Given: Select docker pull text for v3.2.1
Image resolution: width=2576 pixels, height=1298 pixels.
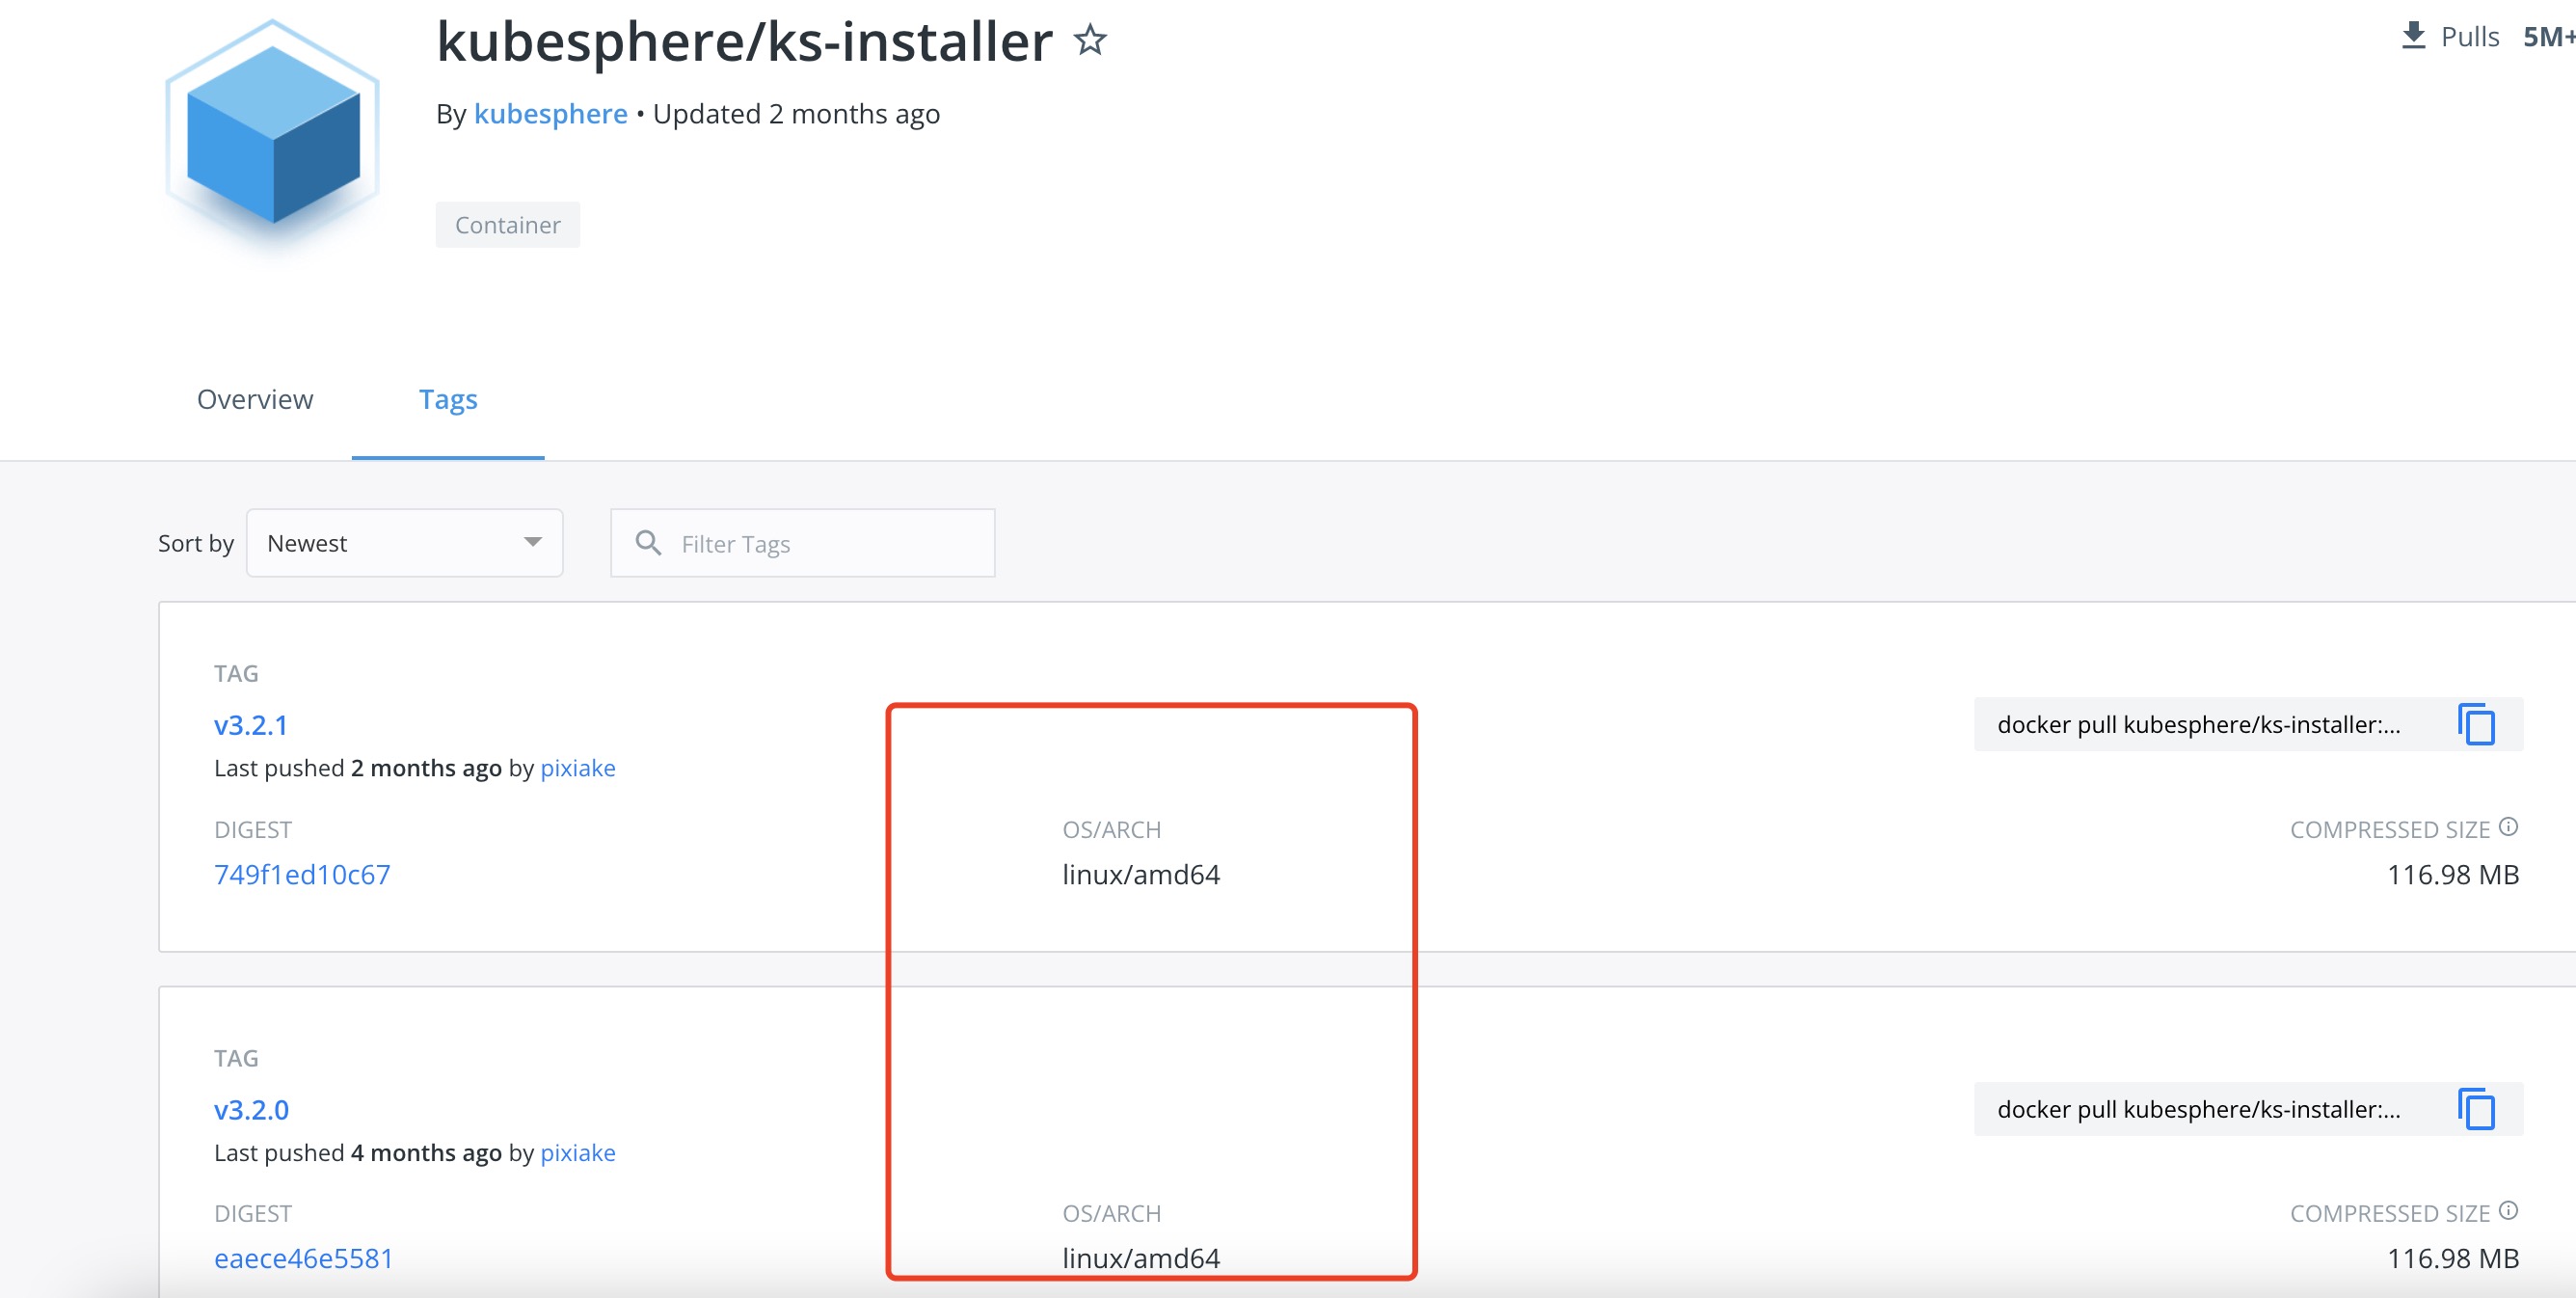Looking at the screenshot, I should 2198,724.
